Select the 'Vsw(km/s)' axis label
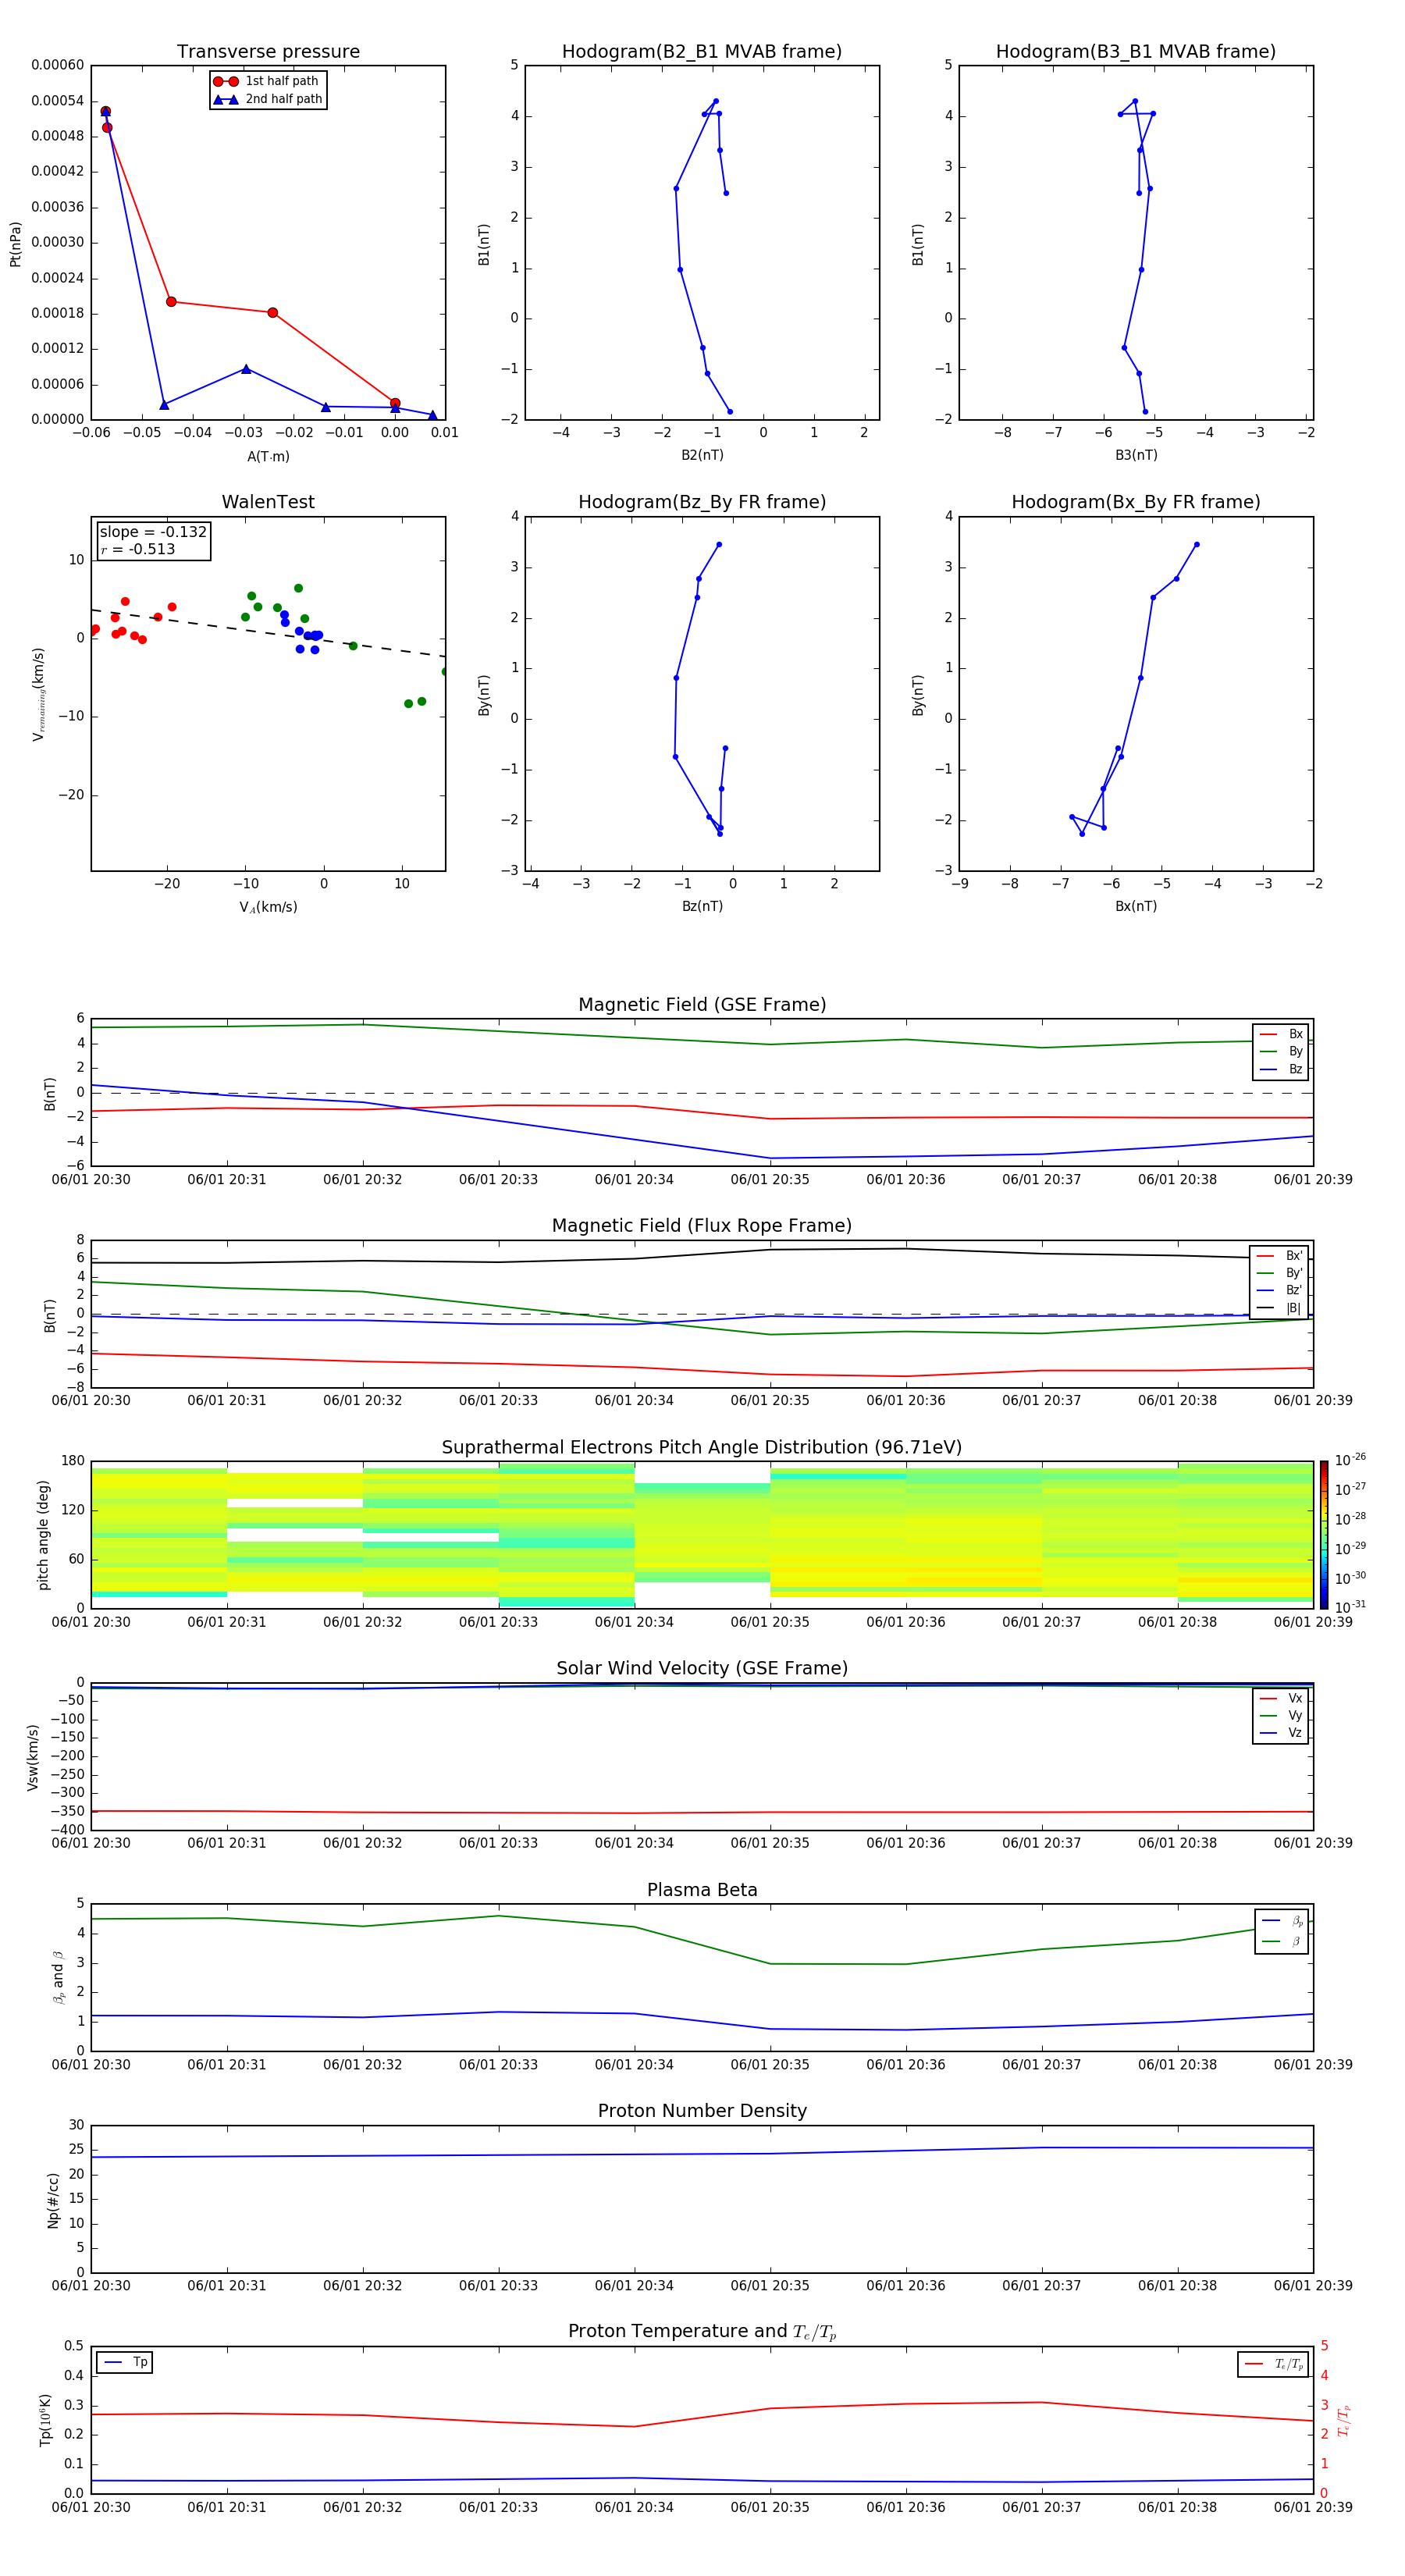The height and width of the screenshot is (2576, 1405). 33,1757
